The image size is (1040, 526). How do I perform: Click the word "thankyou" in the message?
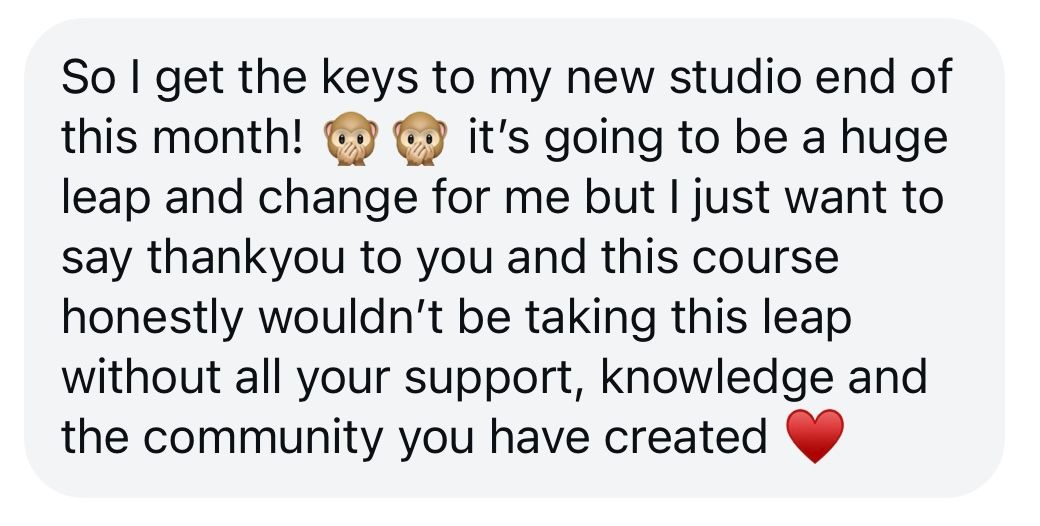(246, 259)
